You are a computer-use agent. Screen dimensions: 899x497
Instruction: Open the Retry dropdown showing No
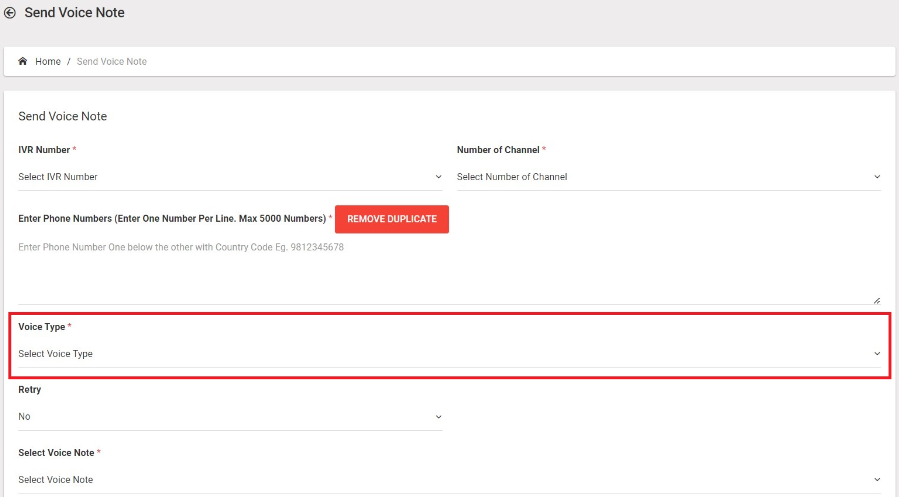pyautogui.click(x=230, y=417)
